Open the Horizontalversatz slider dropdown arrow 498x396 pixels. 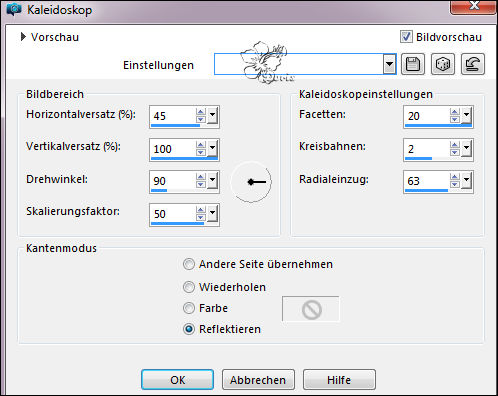(x=212, y=116)
